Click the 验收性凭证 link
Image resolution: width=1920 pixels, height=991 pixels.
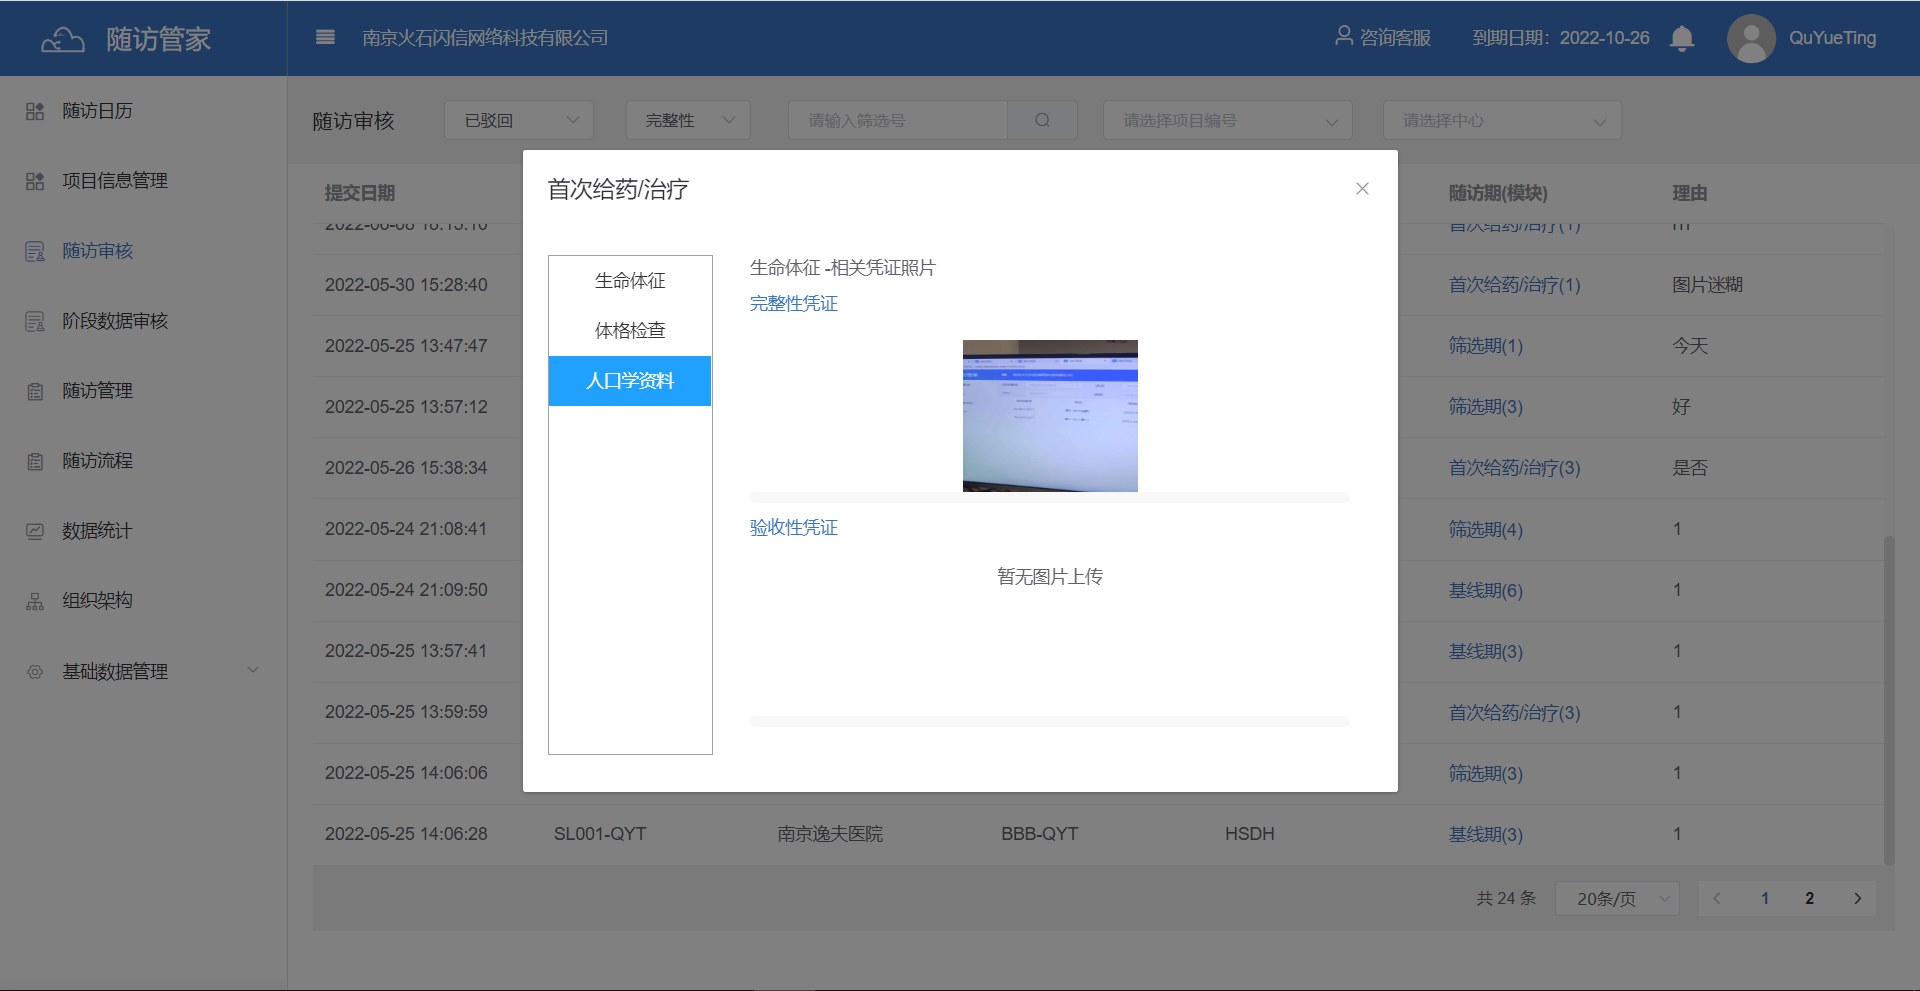tap(794, 528)
